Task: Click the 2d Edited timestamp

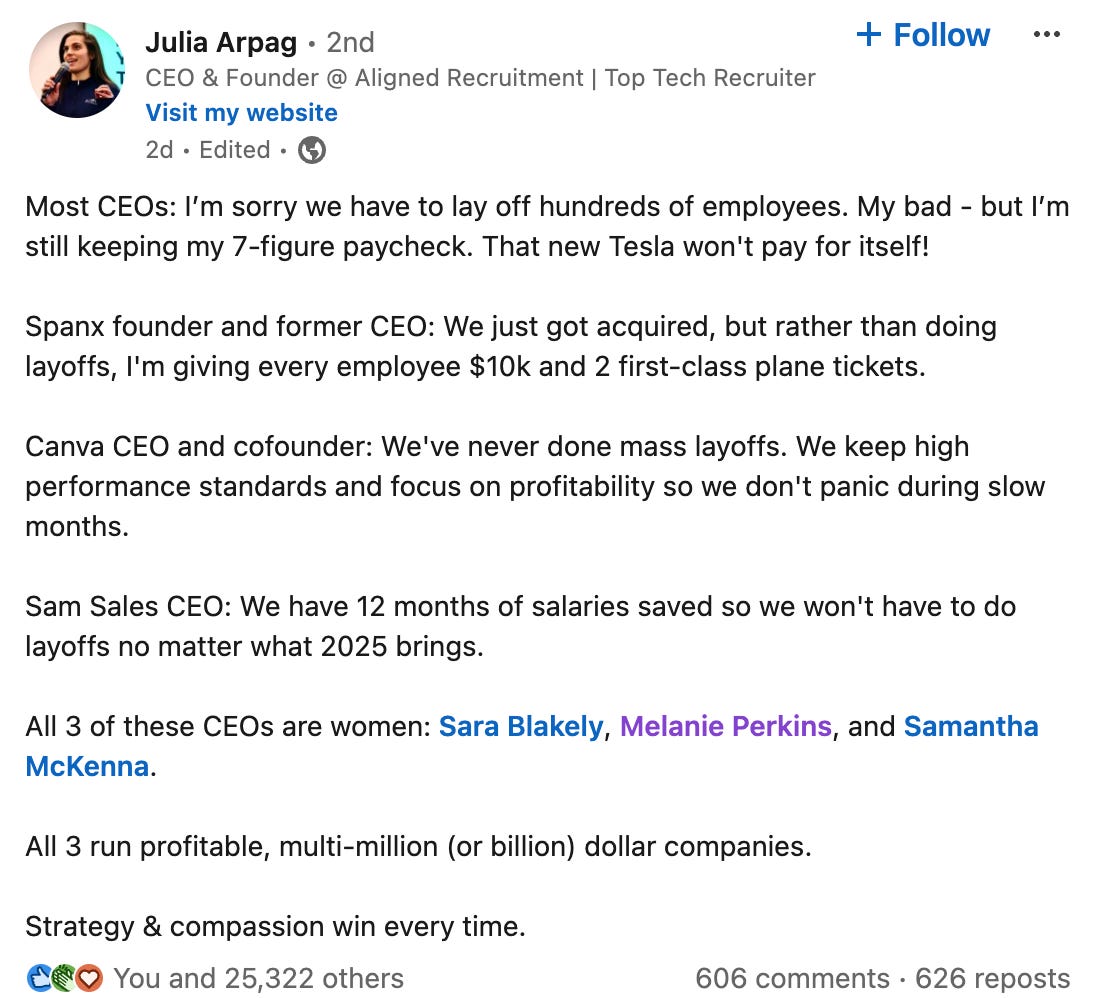Action: (207, 150)
